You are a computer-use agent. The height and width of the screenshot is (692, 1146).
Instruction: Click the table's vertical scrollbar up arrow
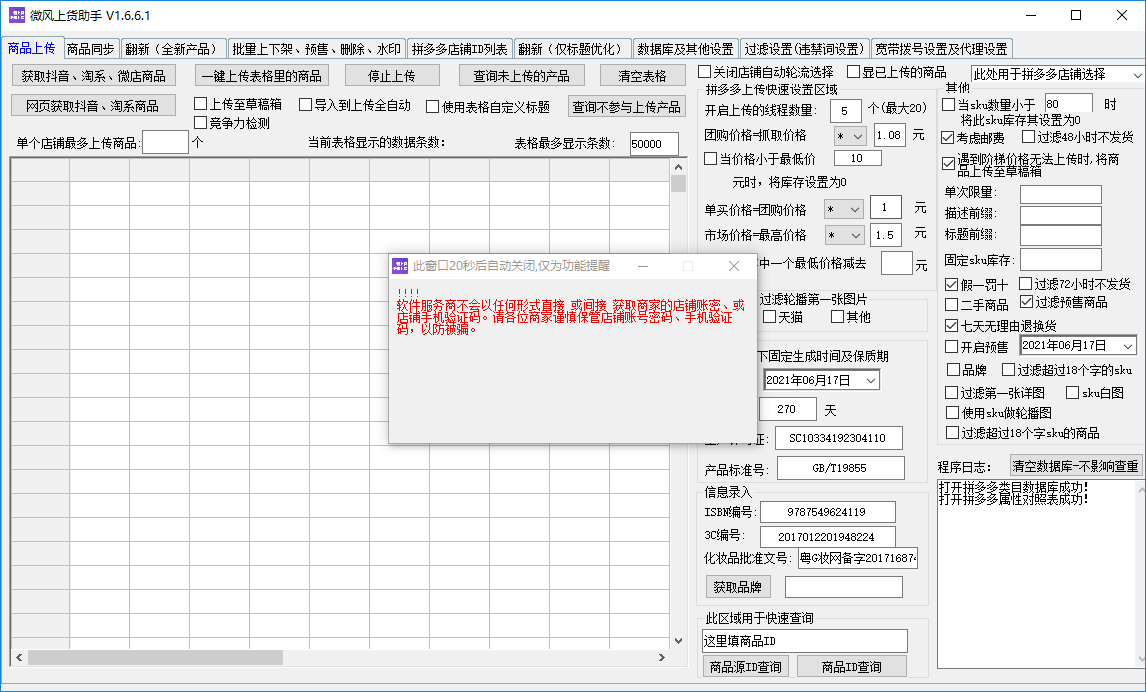coord(679,166)
